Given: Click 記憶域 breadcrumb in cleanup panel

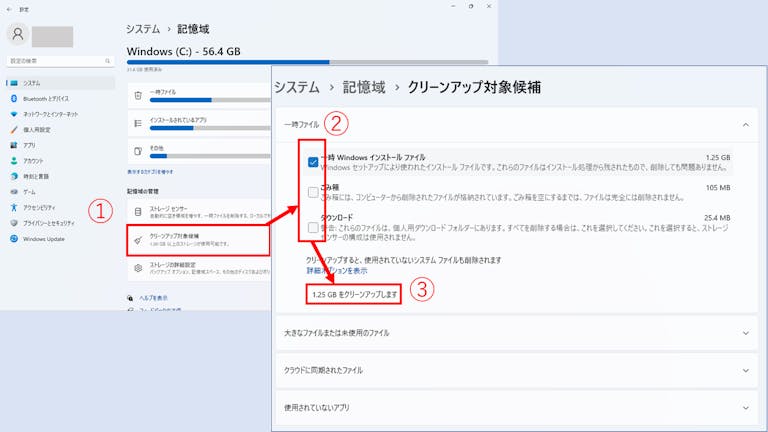Looking at the screenshot, I should [x=364, y=87].
